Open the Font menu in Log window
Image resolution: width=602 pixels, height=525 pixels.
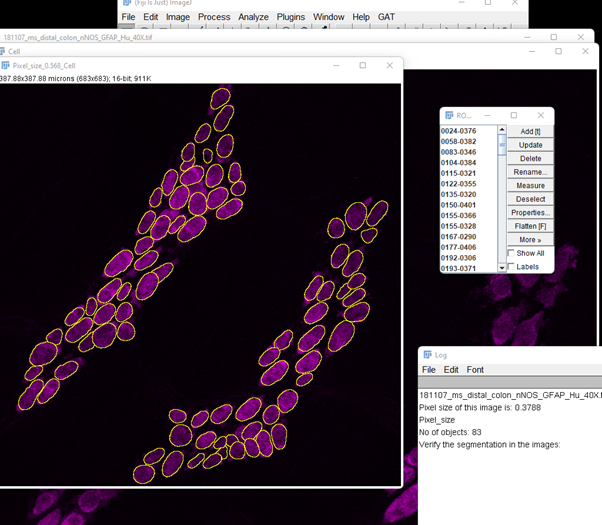[476, 370]
